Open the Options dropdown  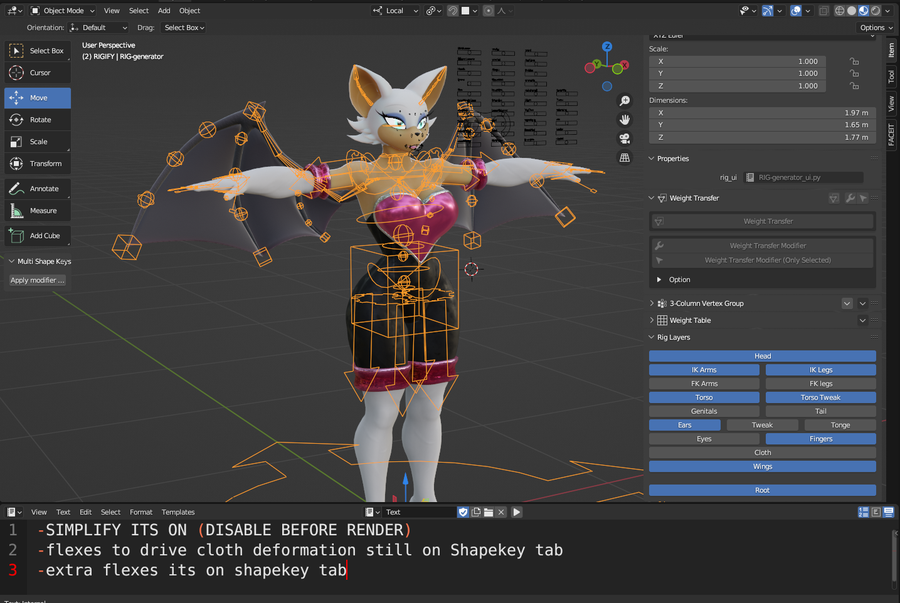pyautogui.click(x=876, y=28)
